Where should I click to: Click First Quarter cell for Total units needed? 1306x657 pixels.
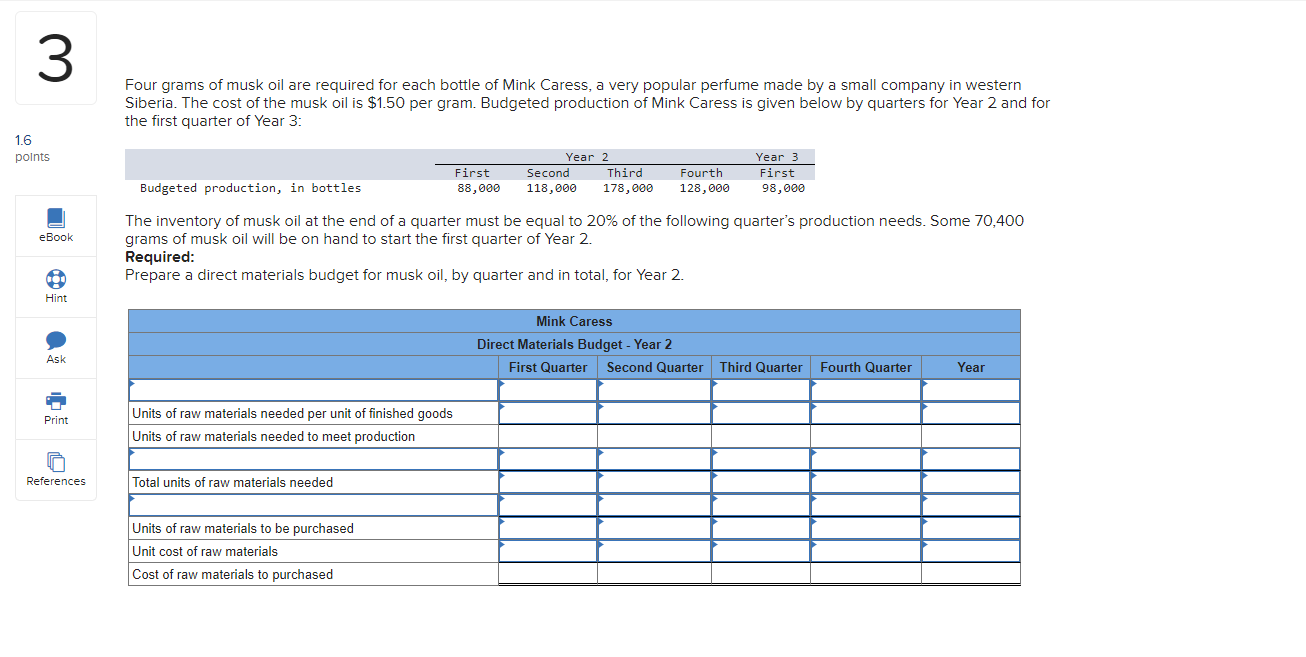click(x=548, y=482)
